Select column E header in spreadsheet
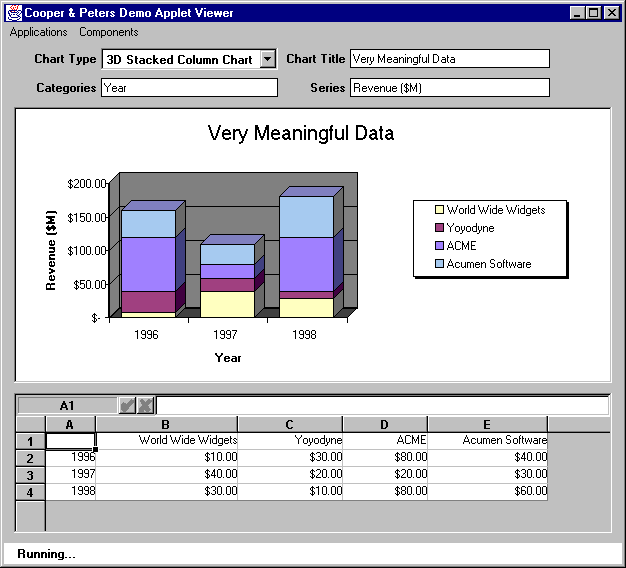The width and height of the screenshot is (626, 568). (487, 424)
